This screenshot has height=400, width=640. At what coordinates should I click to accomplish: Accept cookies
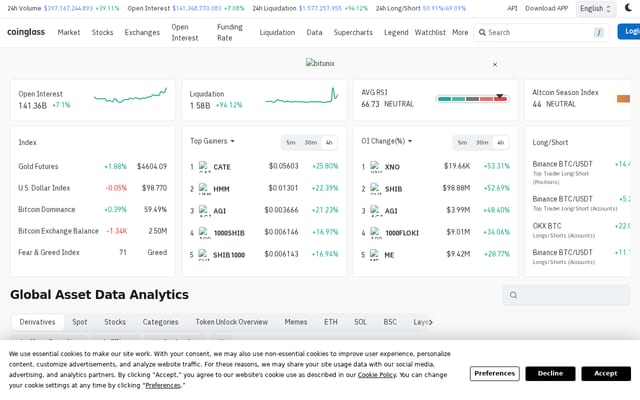[606, 373]
